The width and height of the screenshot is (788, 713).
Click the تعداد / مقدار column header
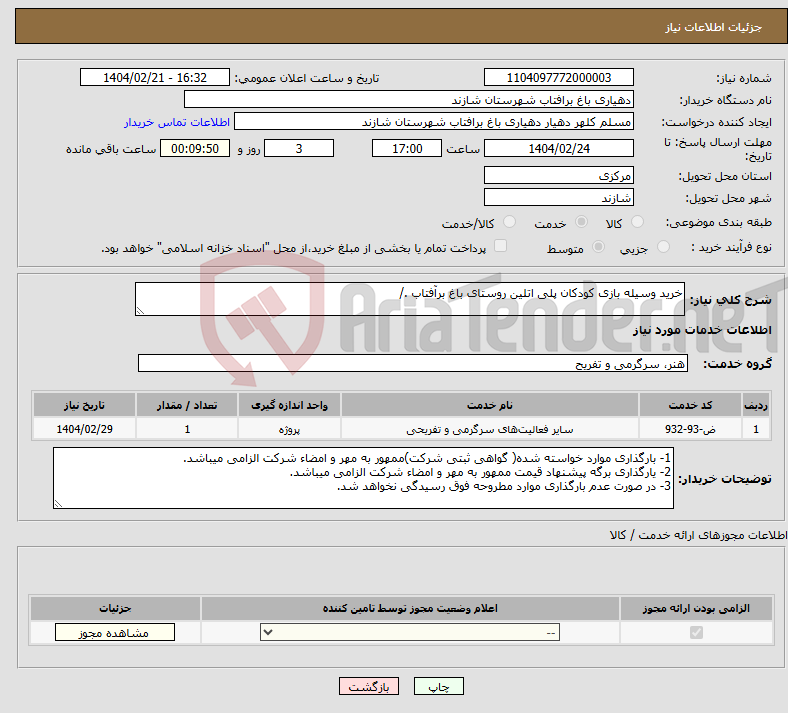click(187, 405)
